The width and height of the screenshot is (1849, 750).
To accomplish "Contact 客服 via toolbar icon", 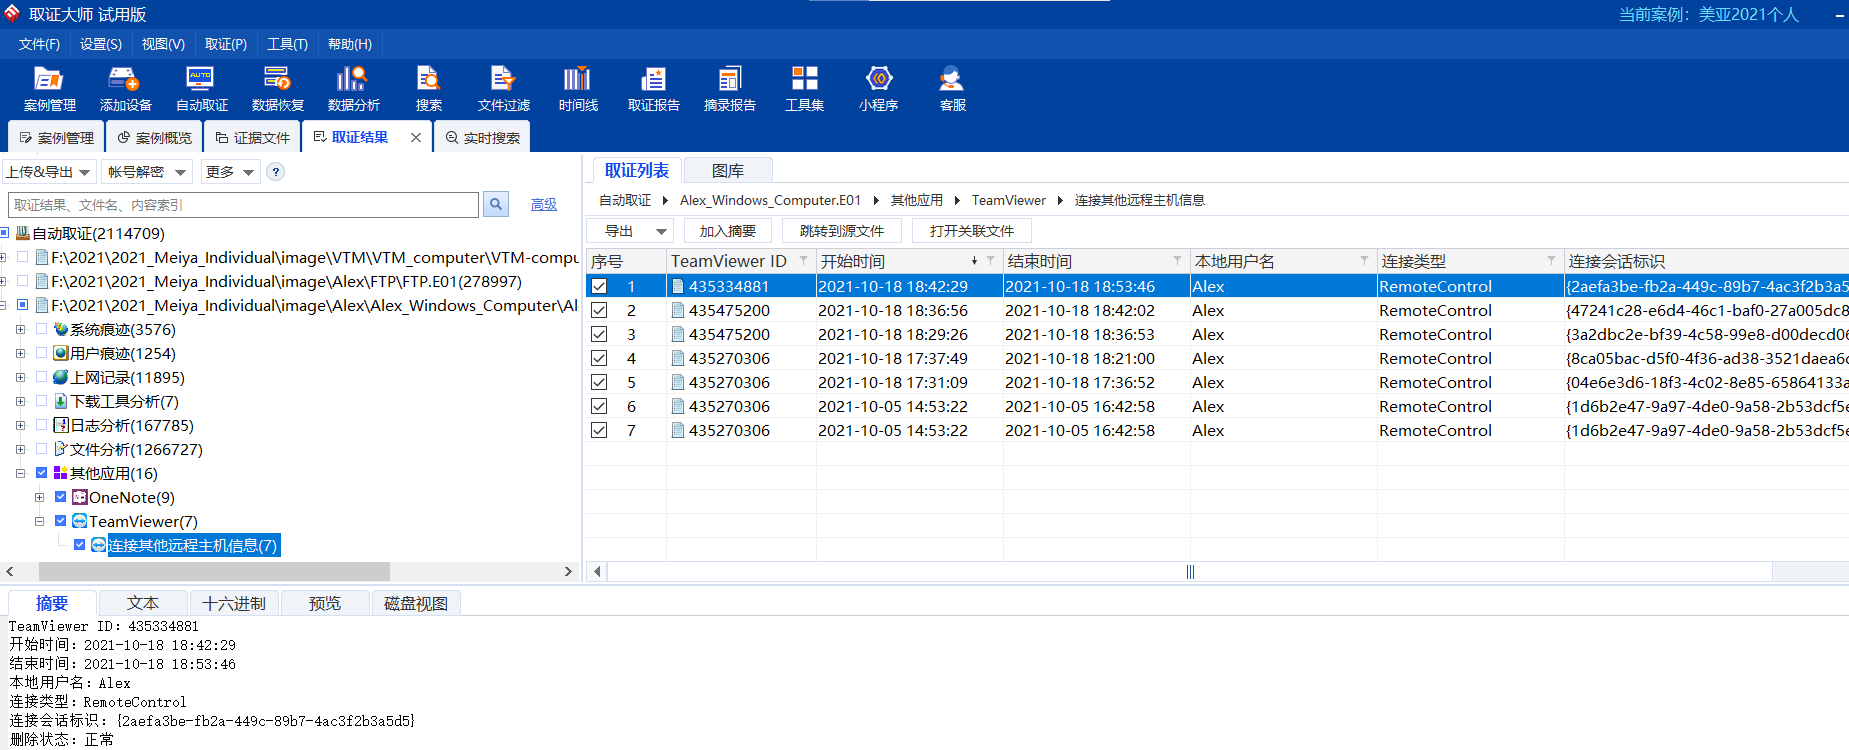I will [x=952, y=89].
